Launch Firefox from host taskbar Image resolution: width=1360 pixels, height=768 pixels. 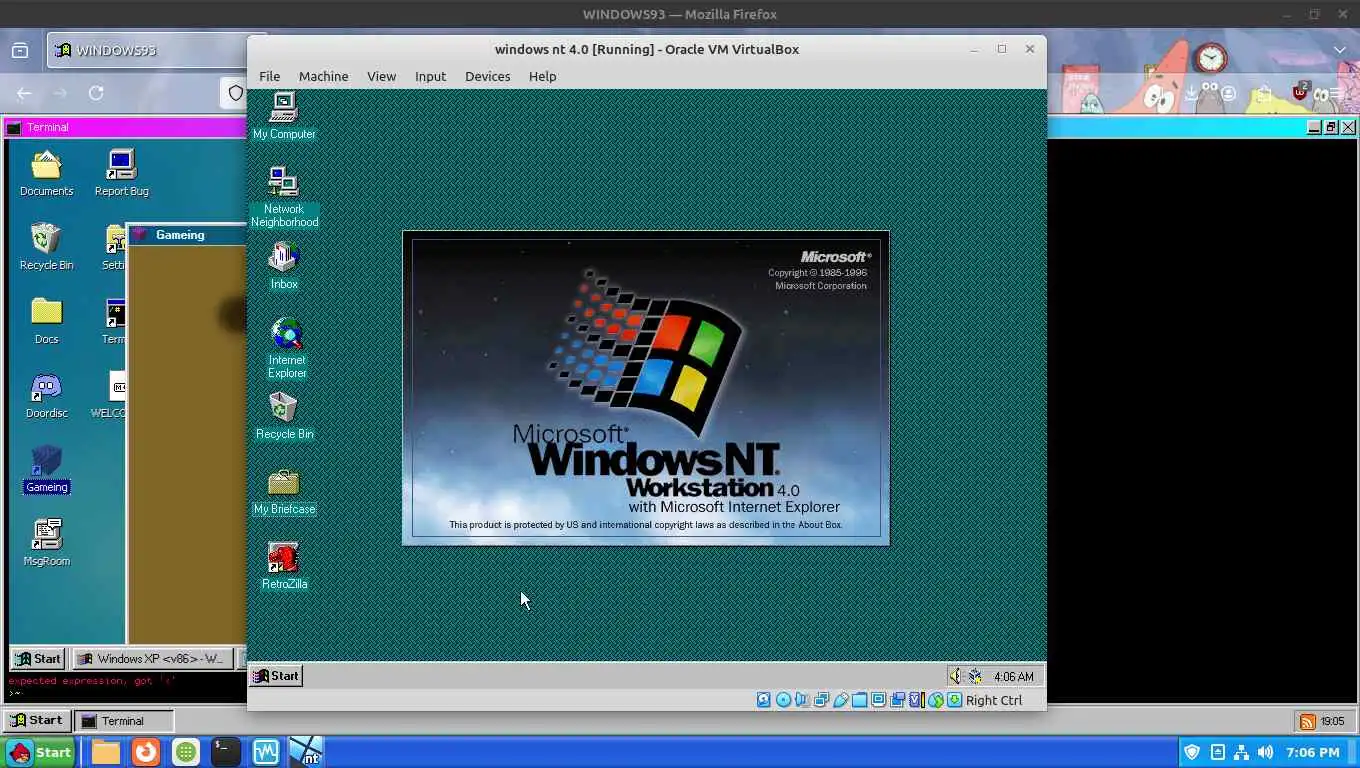(146, 752)
